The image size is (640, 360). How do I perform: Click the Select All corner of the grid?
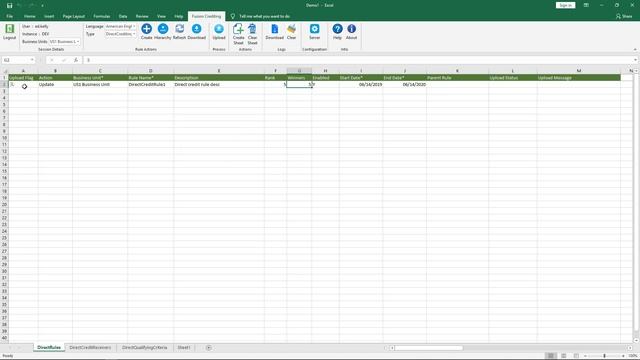[4, 71]
